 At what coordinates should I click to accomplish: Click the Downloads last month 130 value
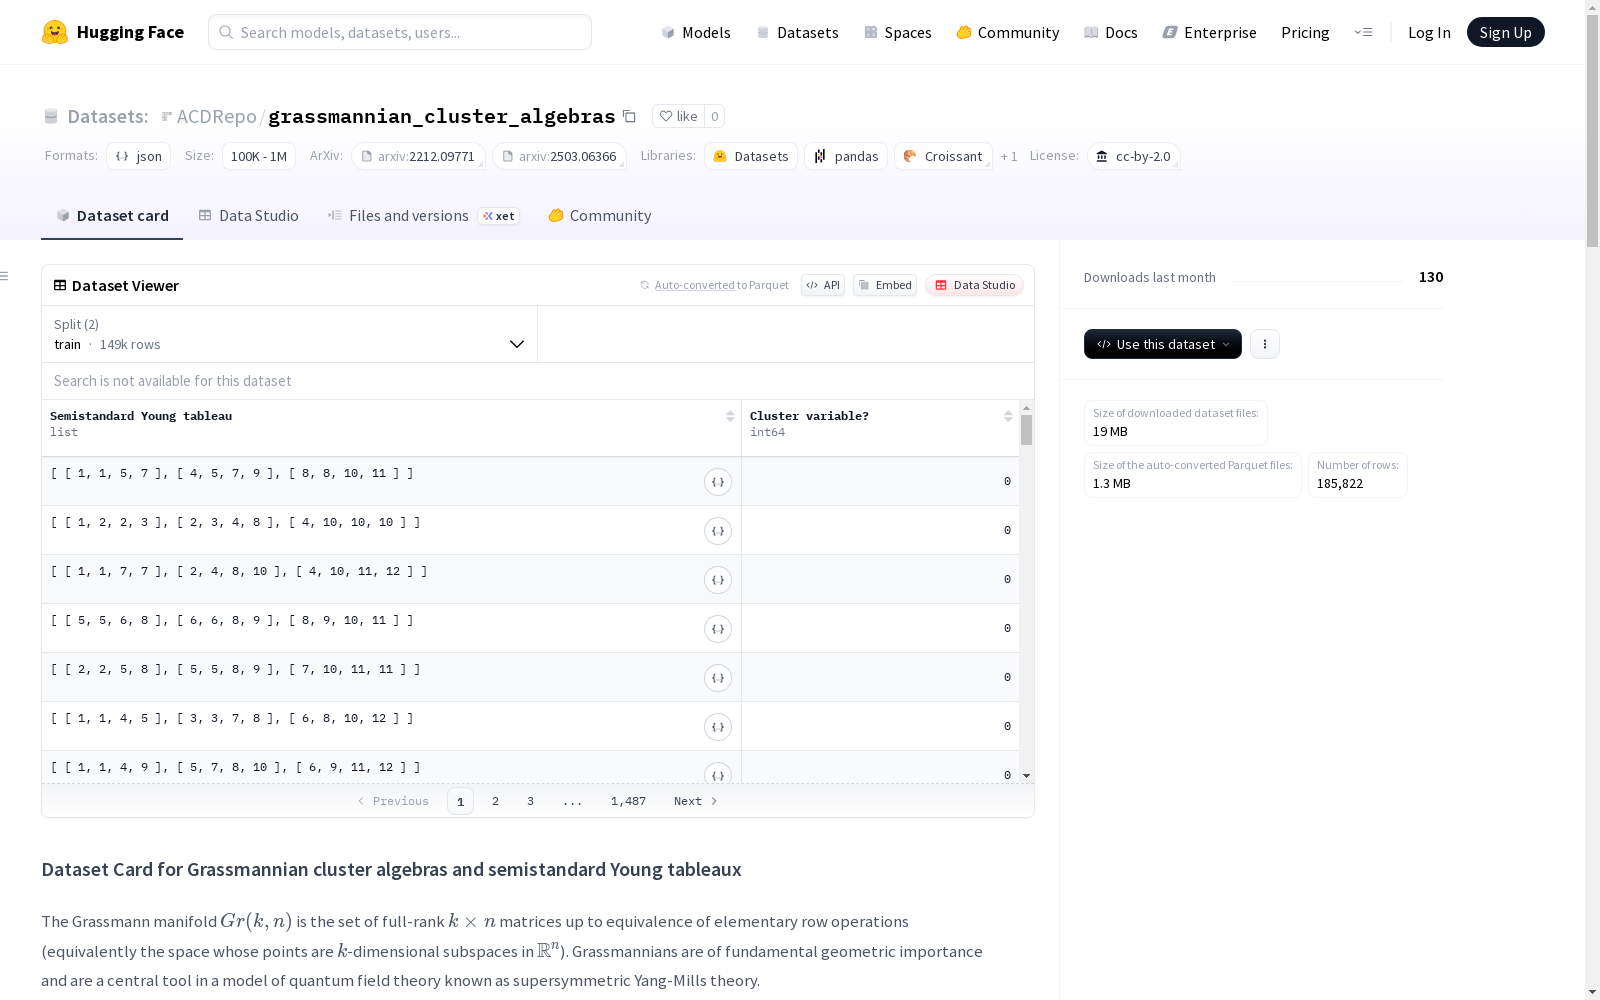coord(1431,277)
